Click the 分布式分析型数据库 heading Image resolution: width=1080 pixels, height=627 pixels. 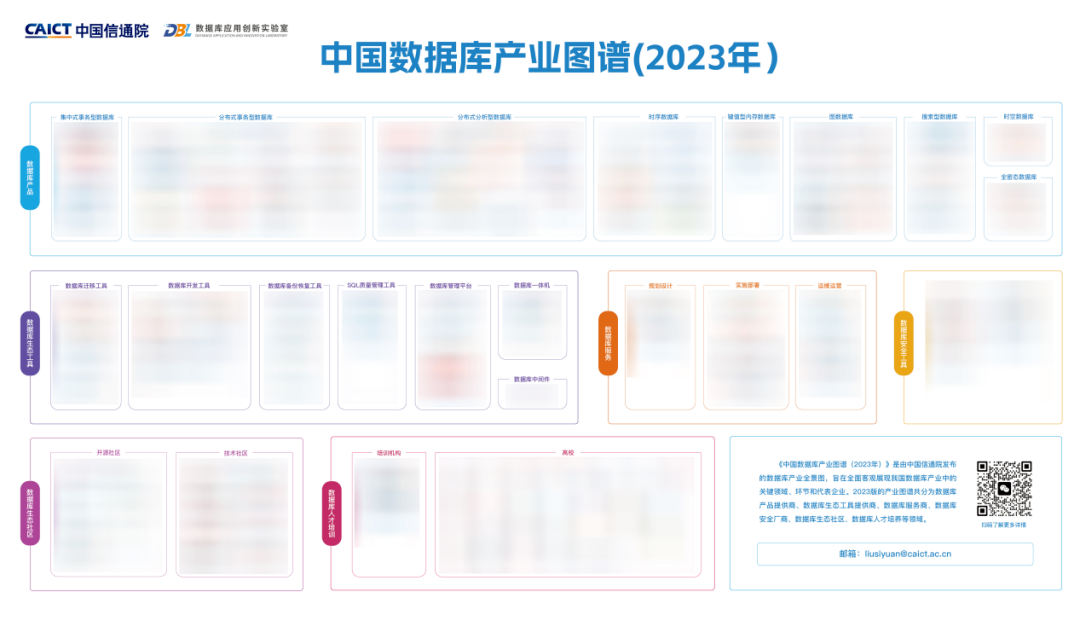click(x=484, y=117)
